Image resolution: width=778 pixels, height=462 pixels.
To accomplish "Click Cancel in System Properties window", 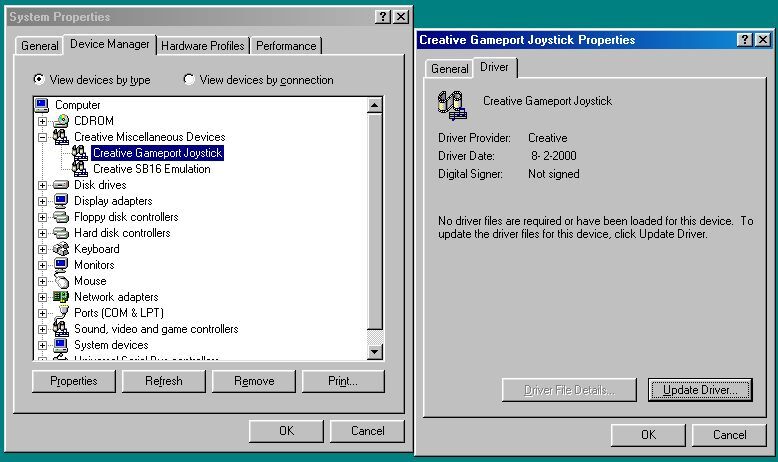I will pos(367,431).
